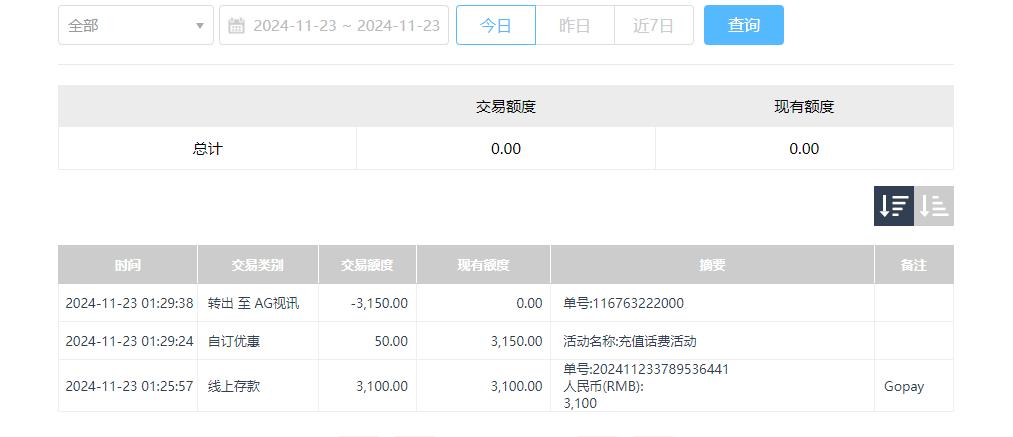Click the 摘要 column header
This screenshot has height=437, width=1013.
712,265
